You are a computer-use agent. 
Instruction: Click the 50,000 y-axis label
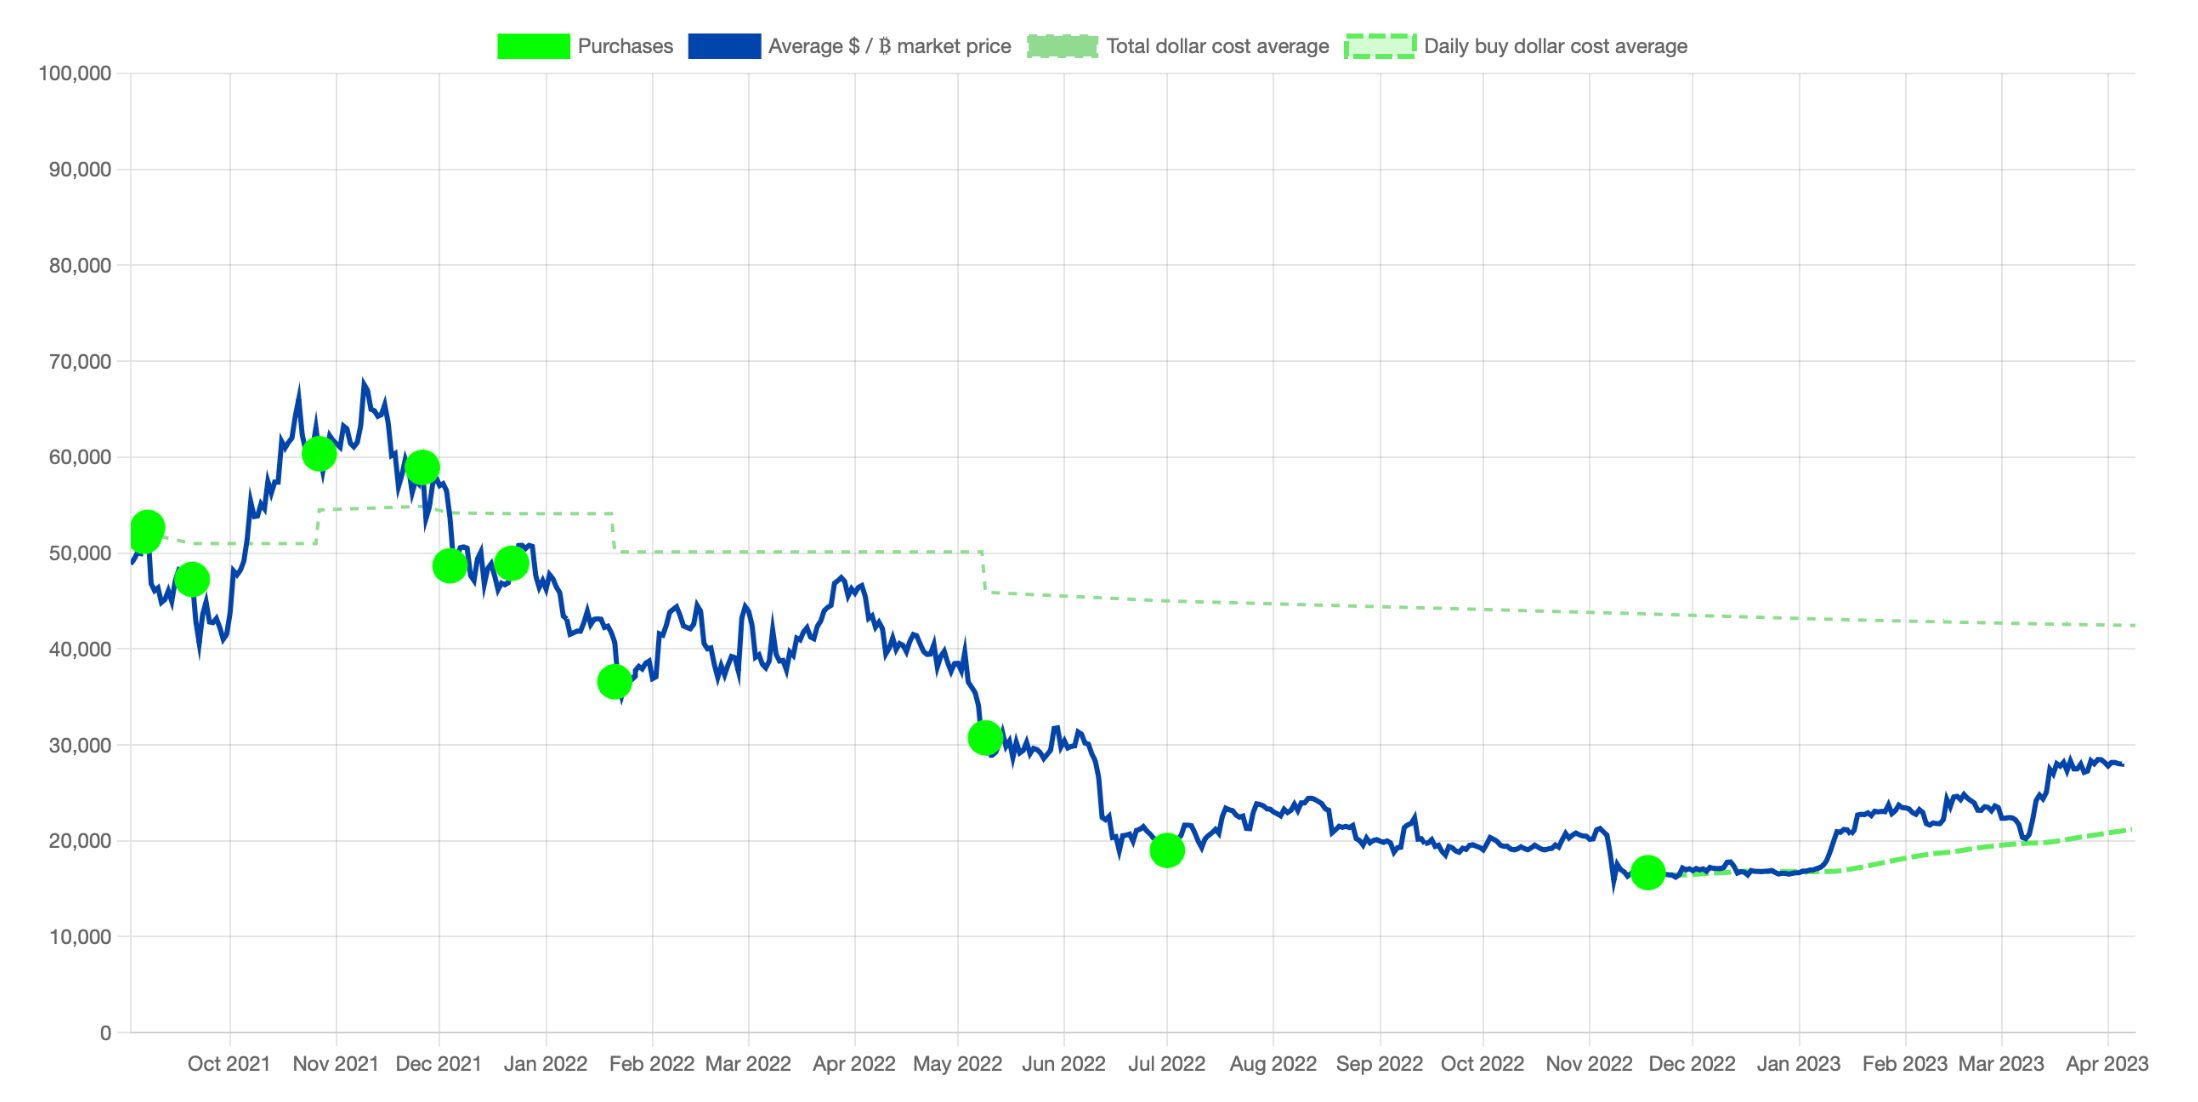(x=80, y=553)
